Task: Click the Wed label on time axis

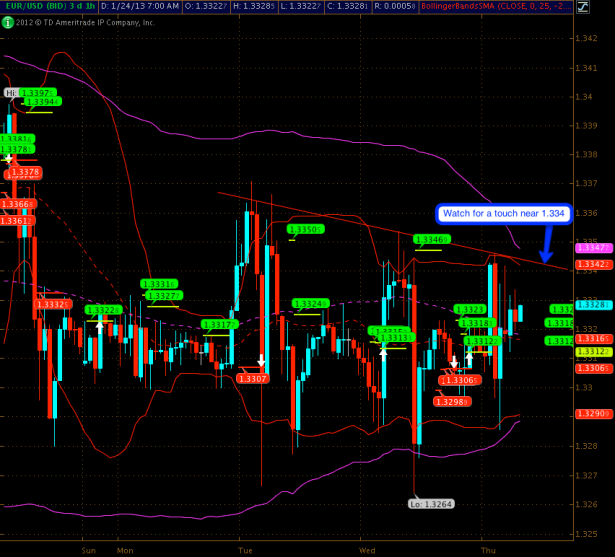Action: [367, 549]
